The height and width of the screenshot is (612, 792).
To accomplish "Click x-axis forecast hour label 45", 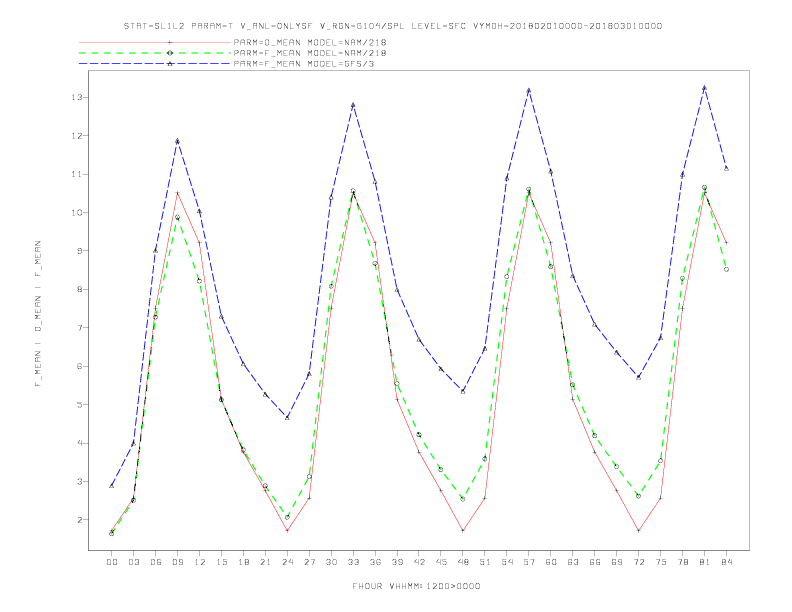I will pos(441,562).
